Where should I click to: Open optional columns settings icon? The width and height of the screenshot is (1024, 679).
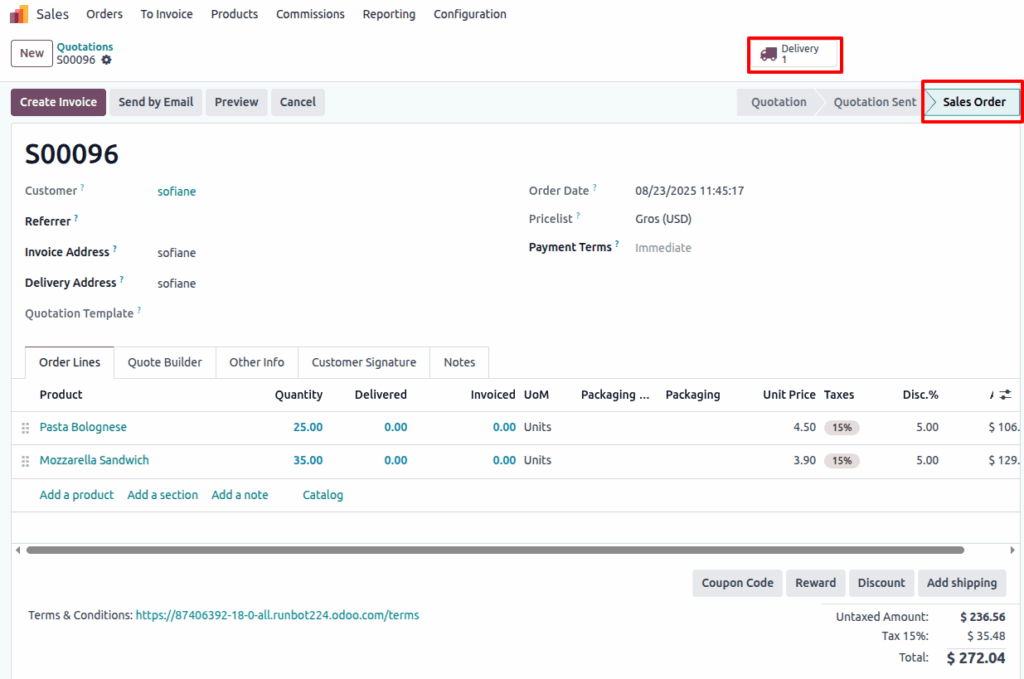coord(1005,394)
